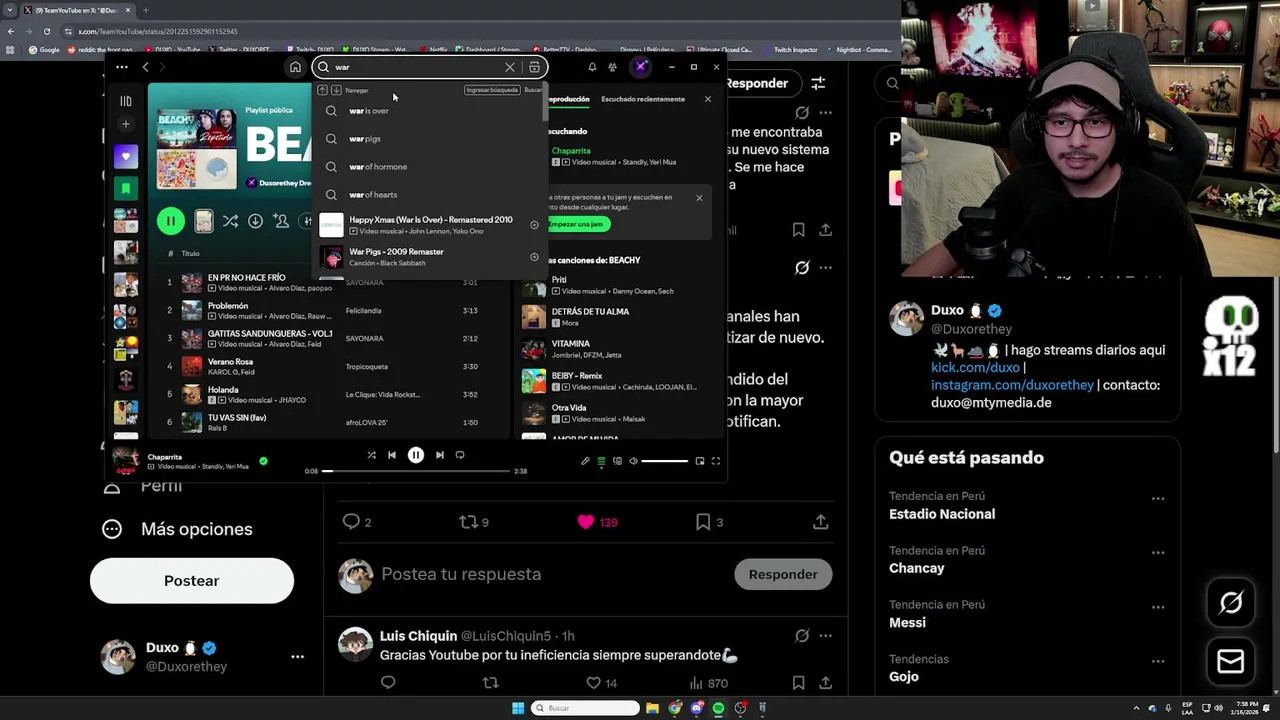Open options for Estadio Nacional trend
This screenshot has width=1280, height=720.
click(x=1158, y=498)
